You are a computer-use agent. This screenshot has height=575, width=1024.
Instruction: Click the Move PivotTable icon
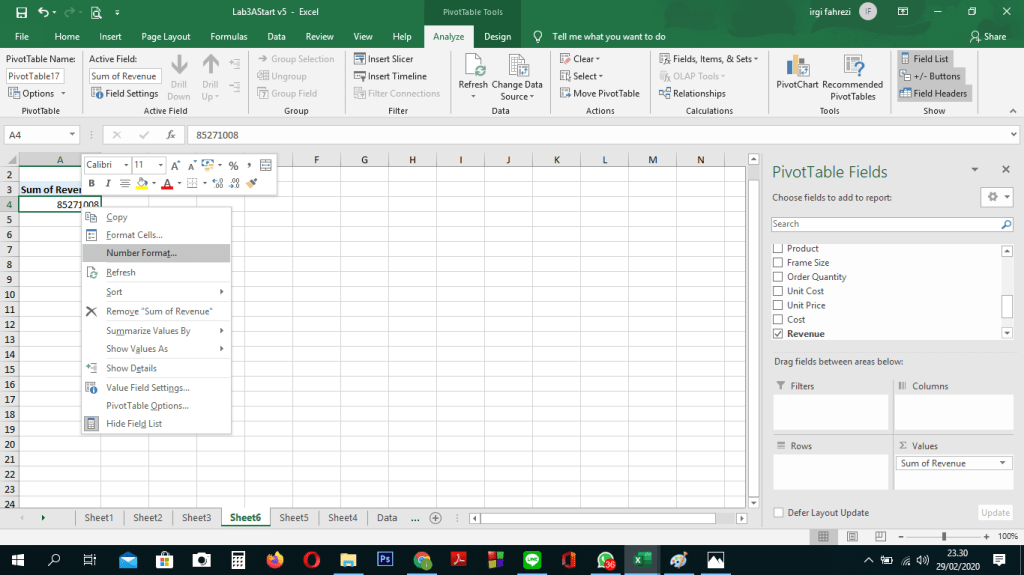(x=565, y=94)
